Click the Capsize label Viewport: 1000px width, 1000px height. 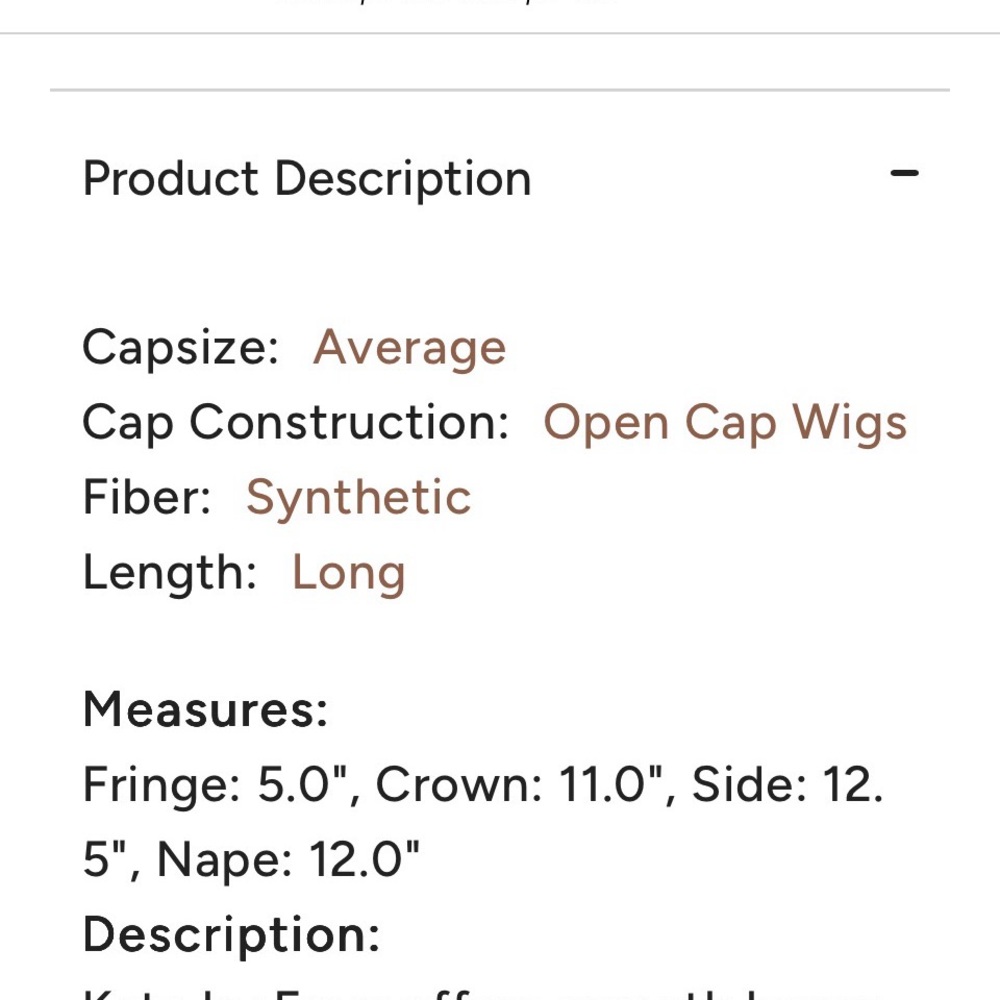180,348
